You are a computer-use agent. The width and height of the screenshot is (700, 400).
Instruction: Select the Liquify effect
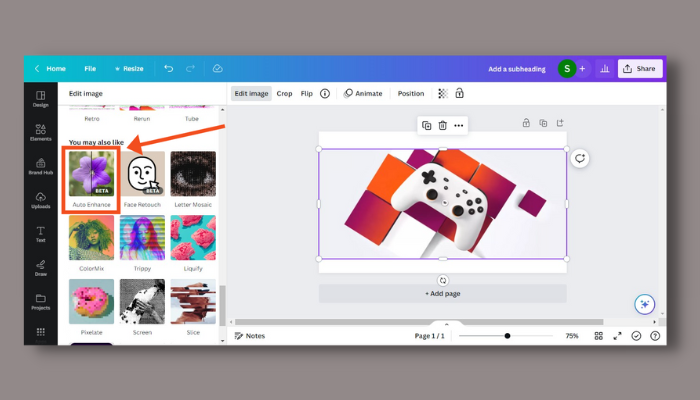(193, 238)
